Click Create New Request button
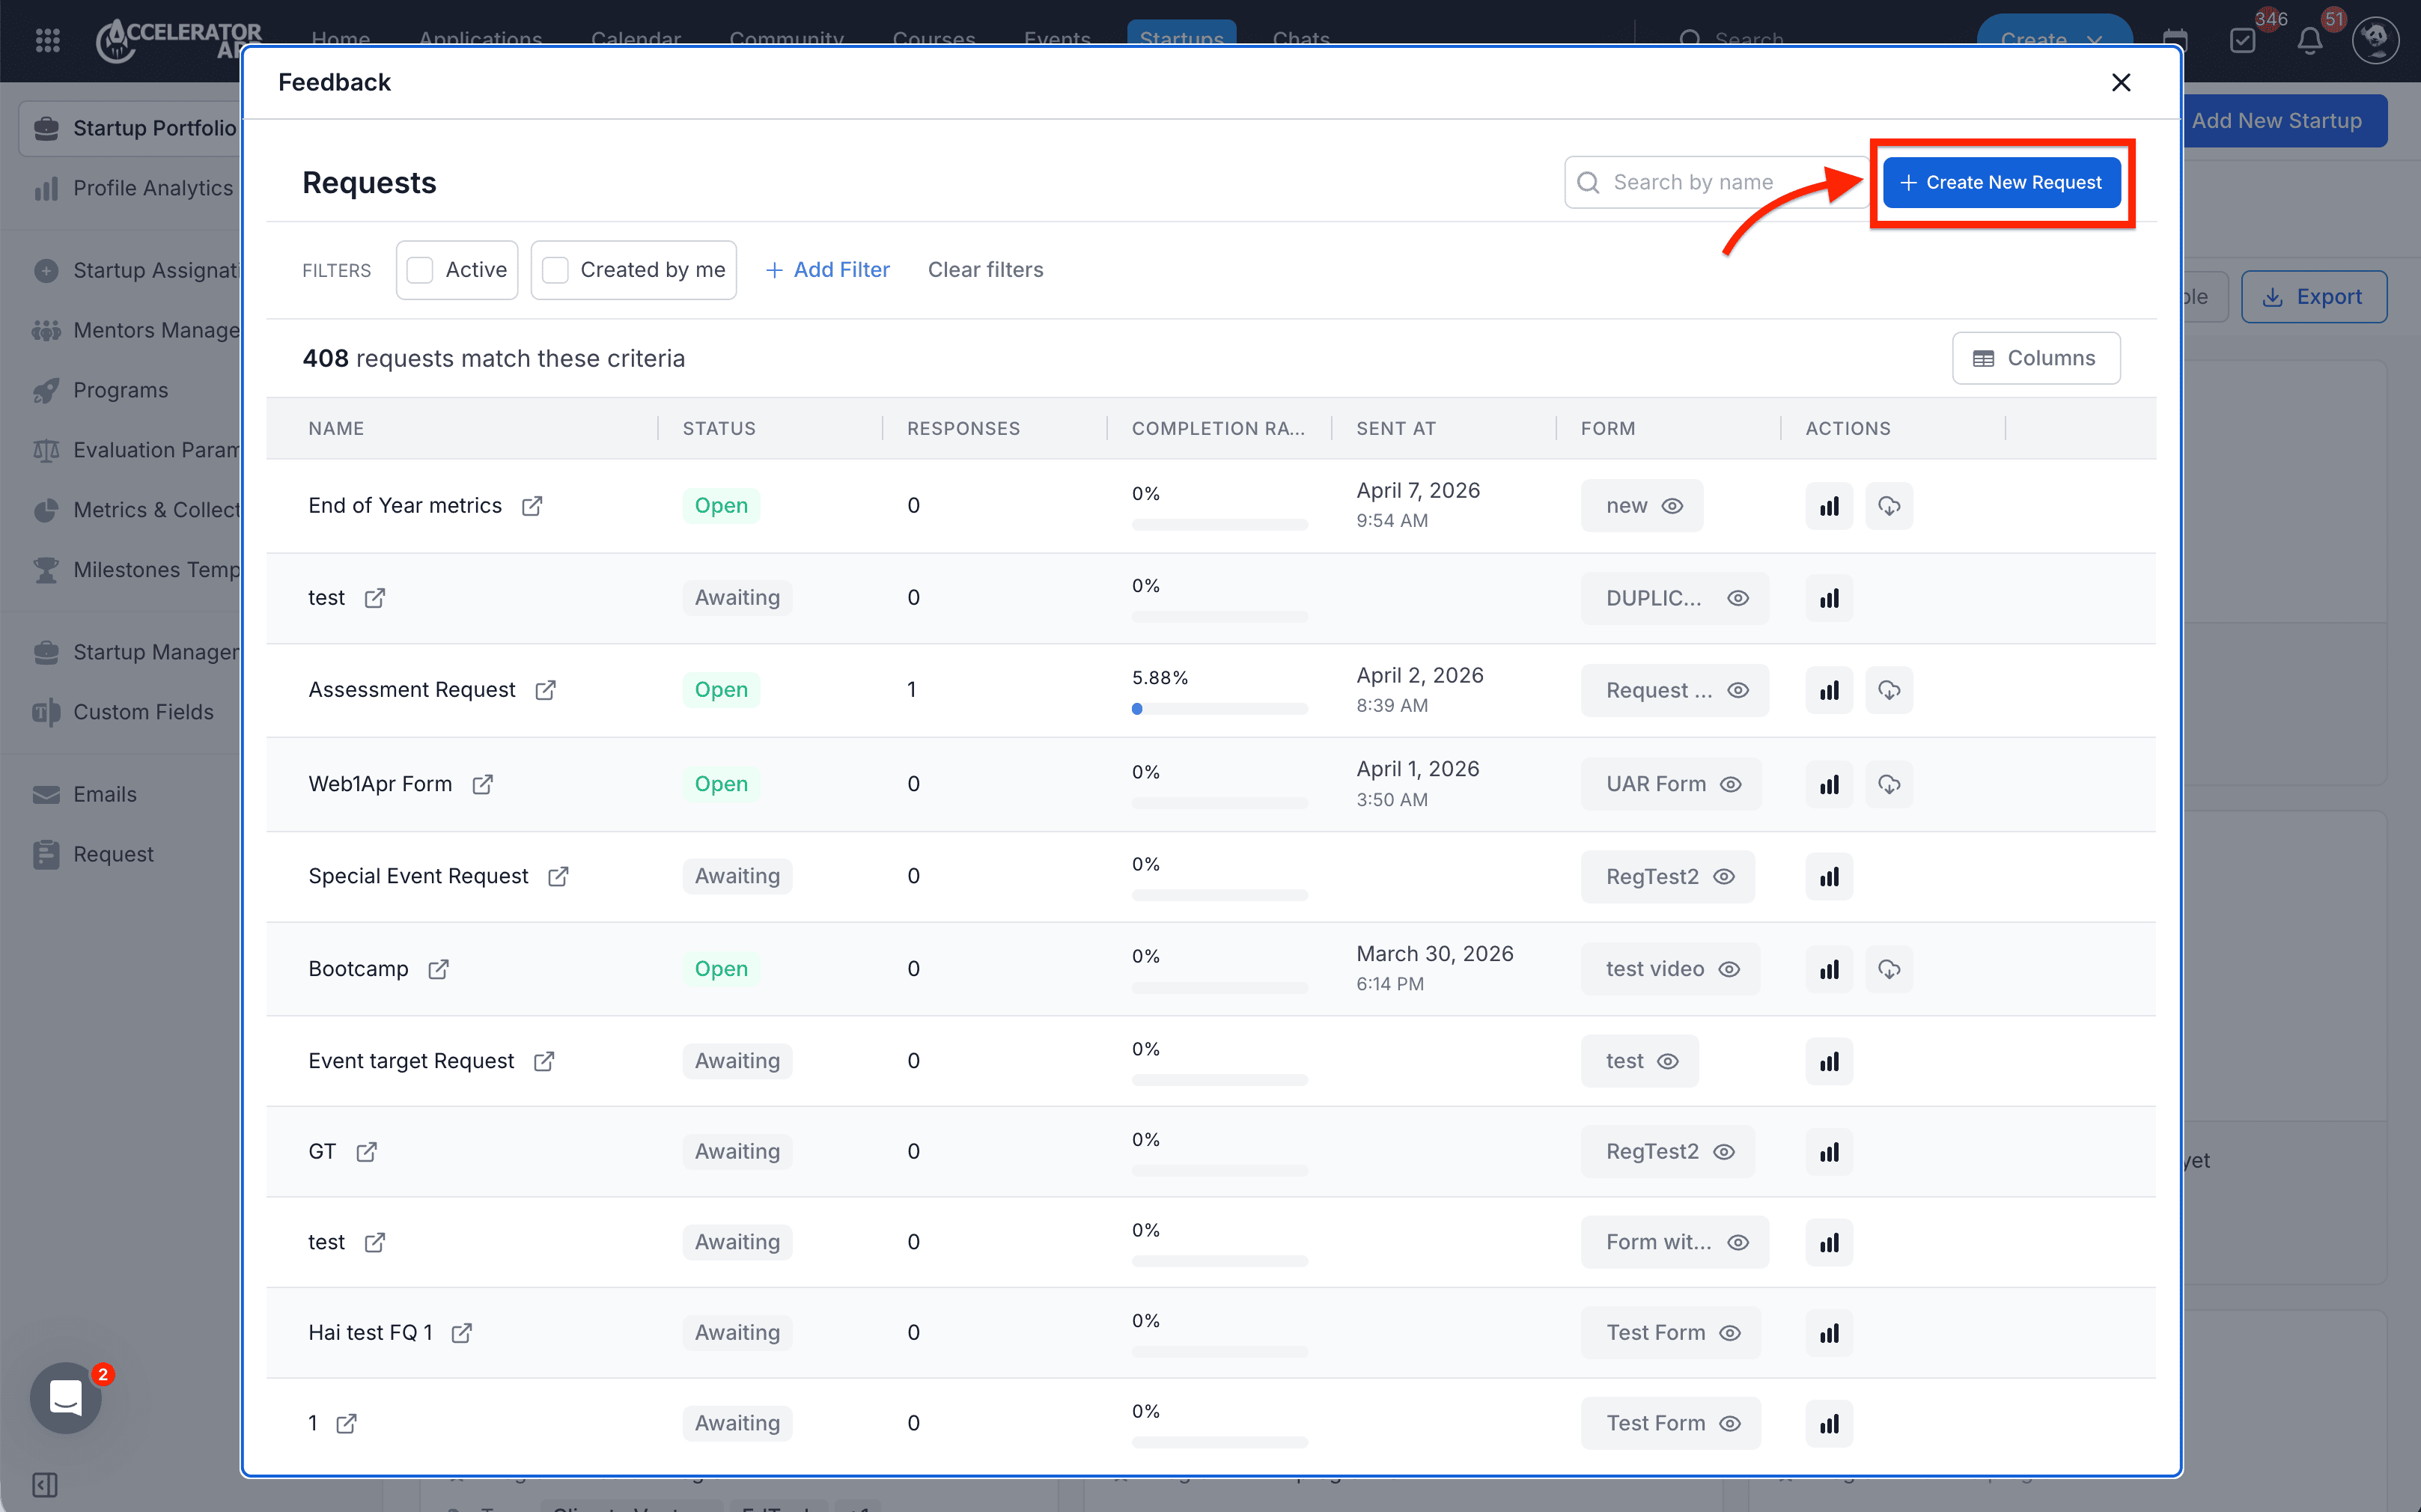This screenshot has height=1512, width=2421. [x=2000, y=183]
